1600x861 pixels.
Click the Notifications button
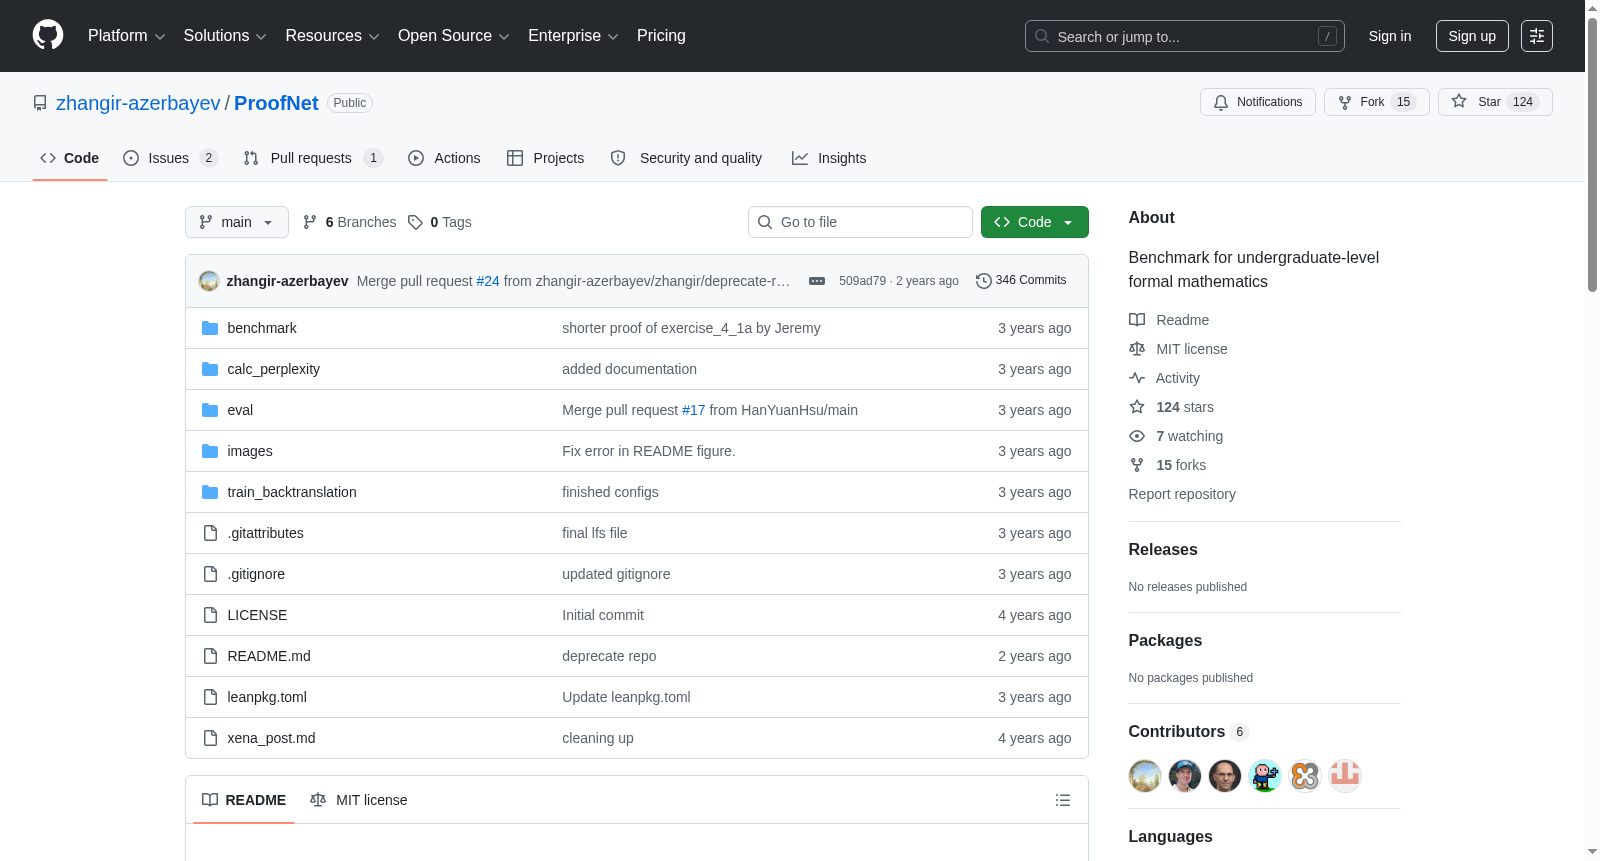1258,102
